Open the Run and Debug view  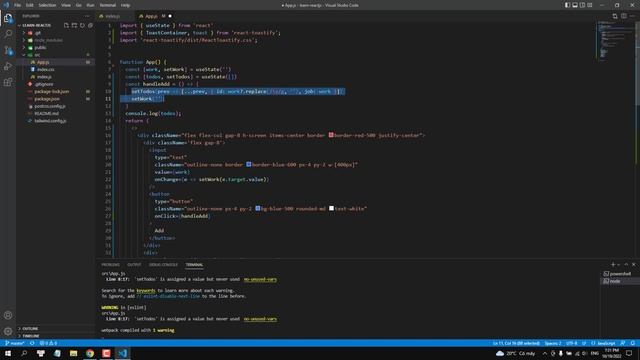(8, 66)
